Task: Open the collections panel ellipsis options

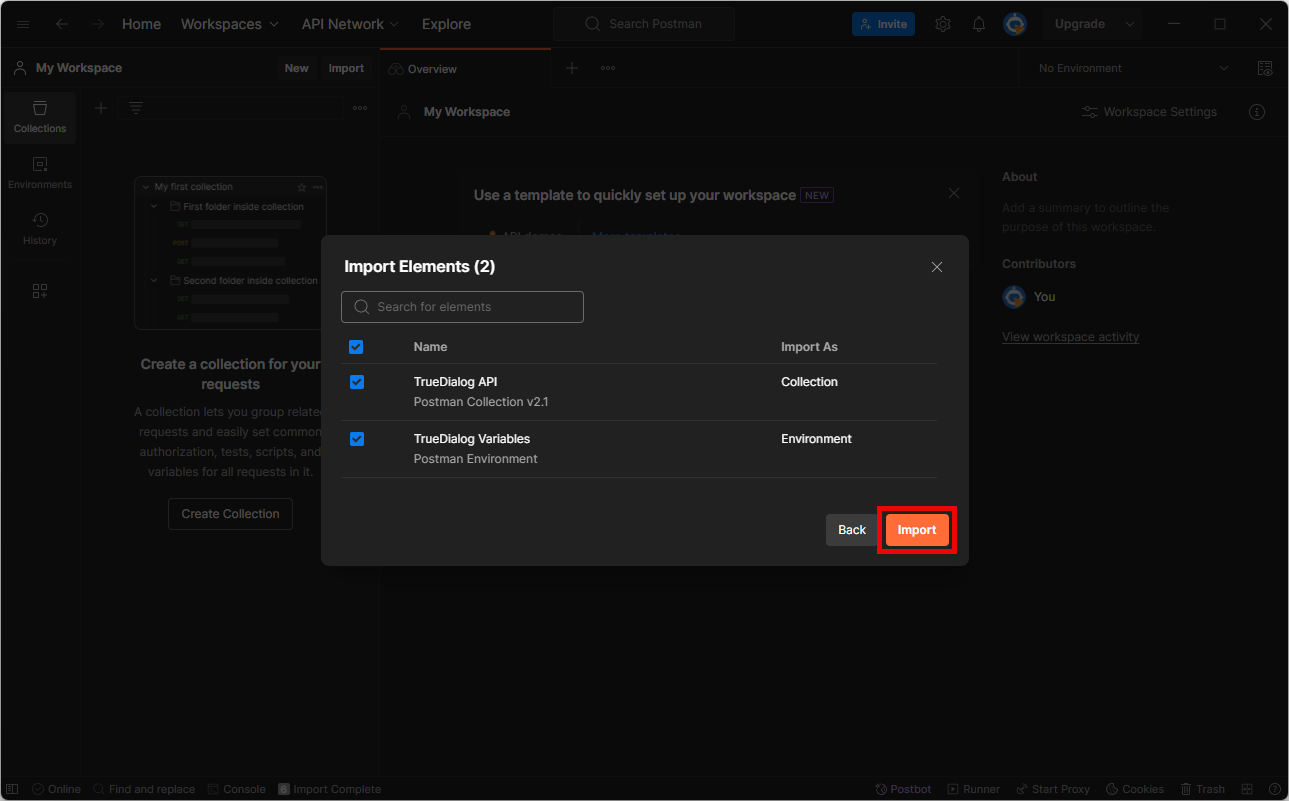Action: tap(360, 108)
